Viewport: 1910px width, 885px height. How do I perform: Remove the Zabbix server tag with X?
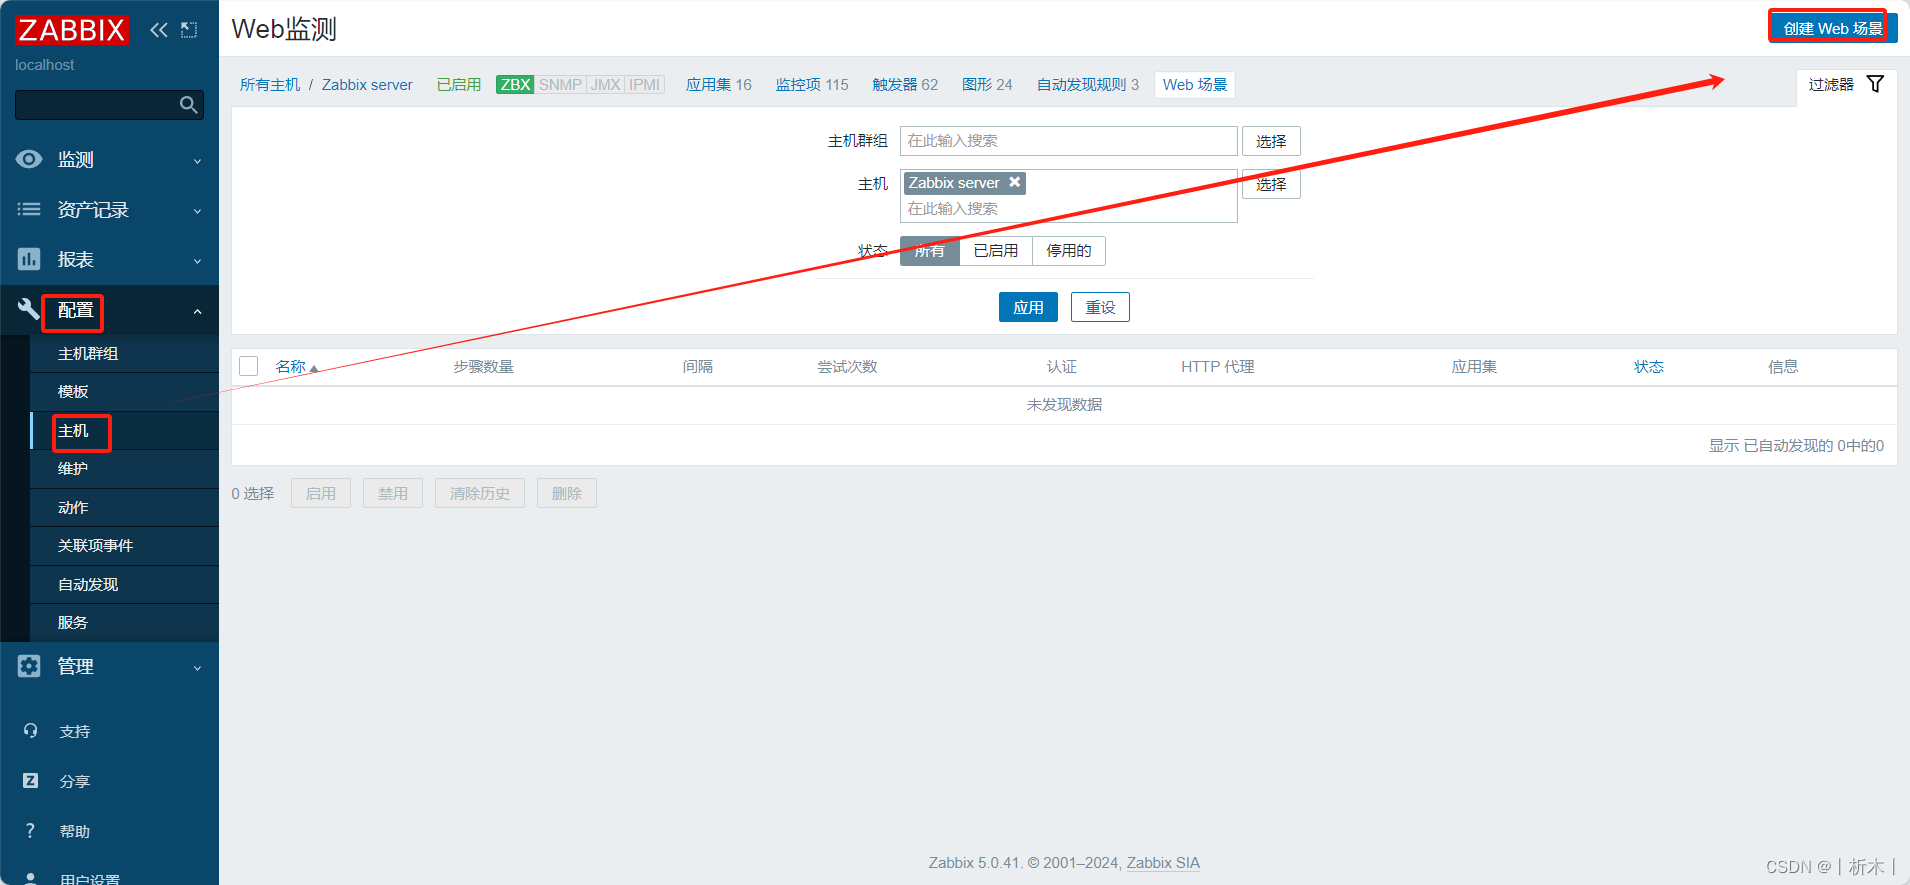(1014, 182)
